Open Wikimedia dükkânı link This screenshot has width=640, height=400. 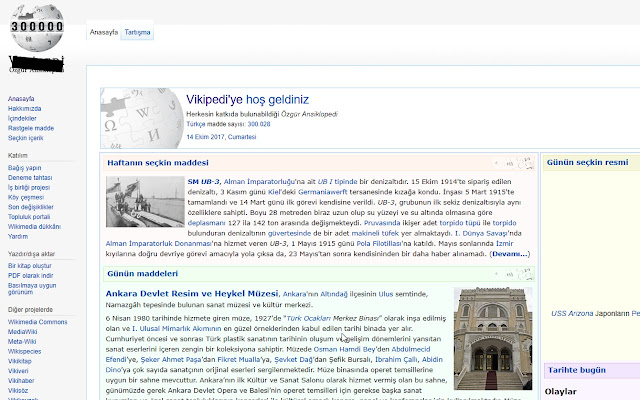pyautogui.click(x=34, y=227)
